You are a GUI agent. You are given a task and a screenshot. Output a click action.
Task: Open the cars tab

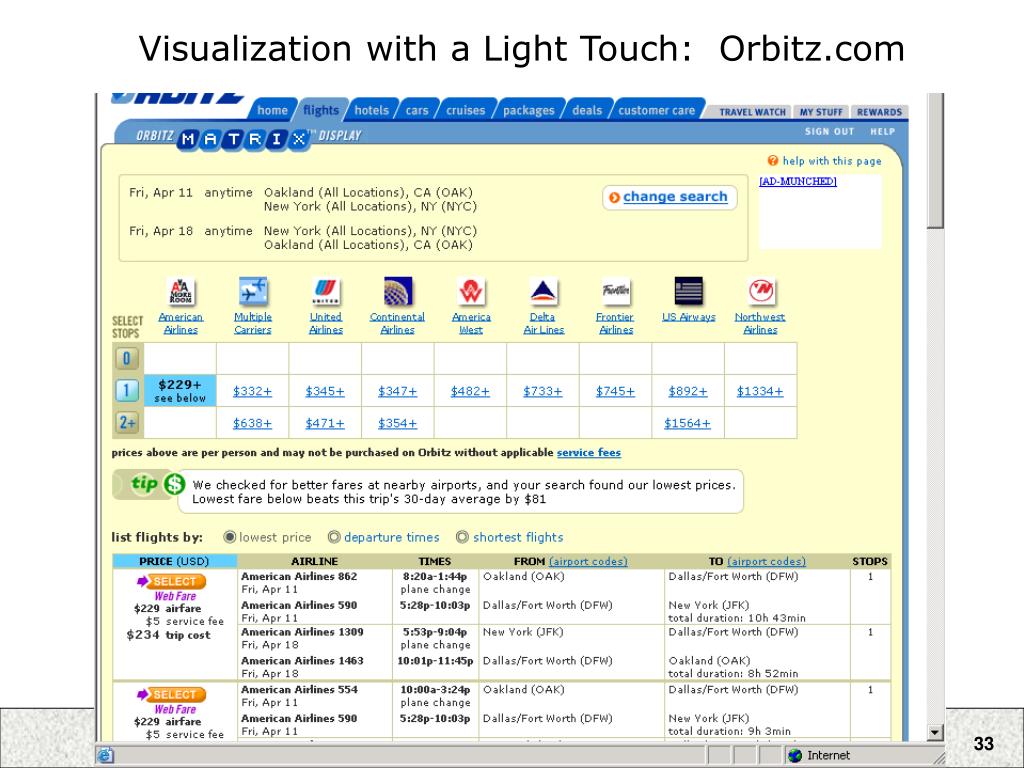pos(417,110)
